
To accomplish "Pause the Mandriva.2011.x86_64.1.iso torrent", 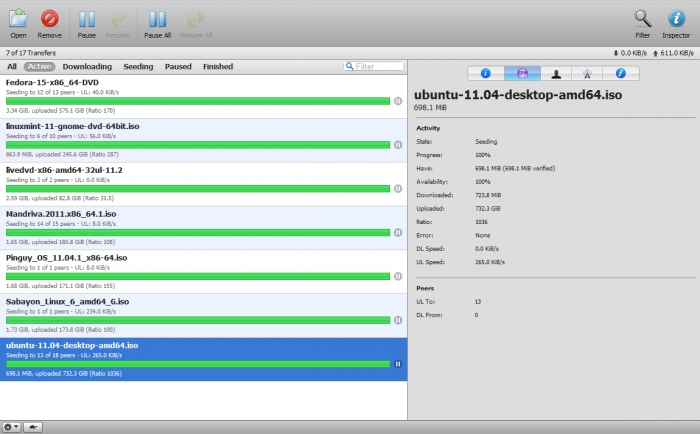I will pyautogui.click(x=398, y=232).
